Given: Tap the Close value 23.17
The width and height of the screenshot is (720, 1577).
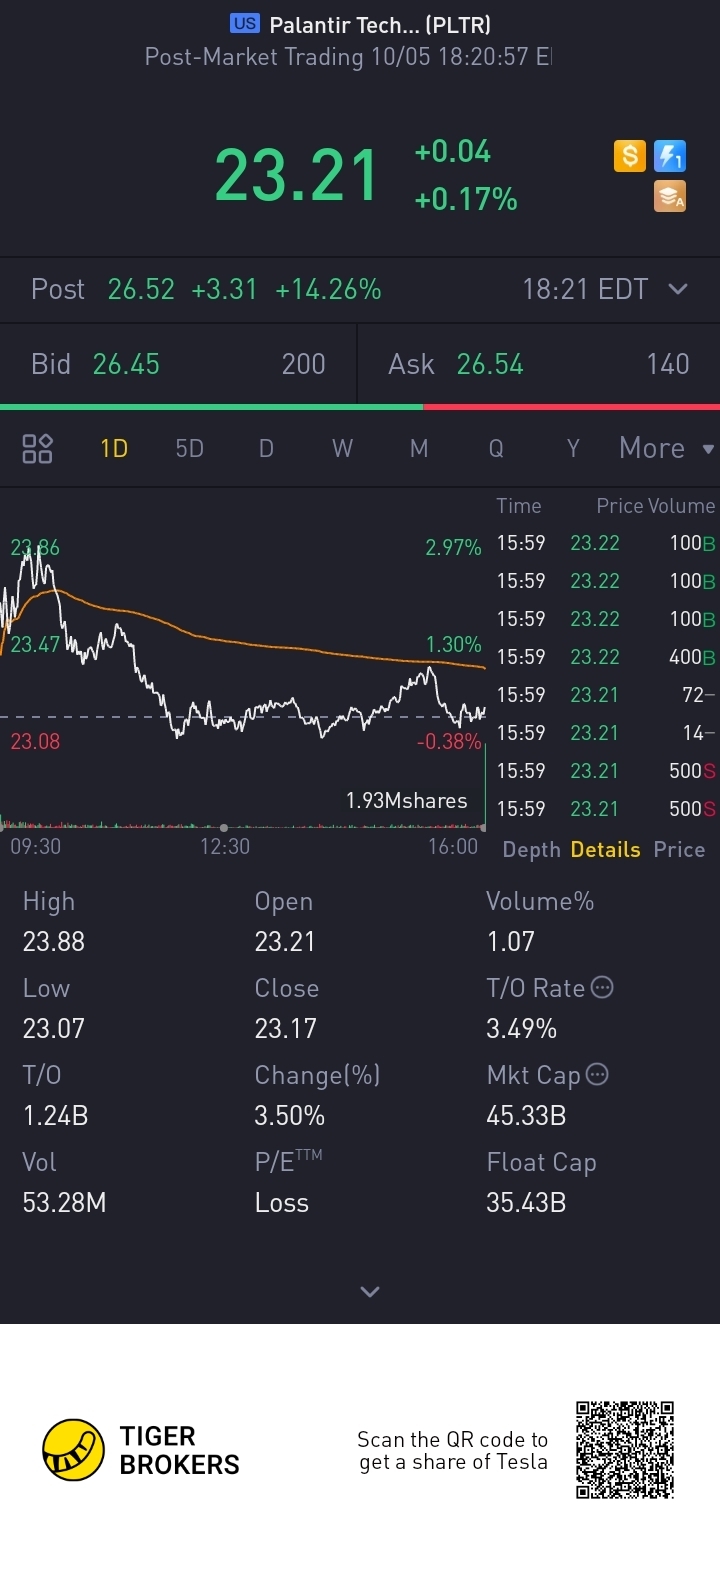Looking at the screenshot, I should pyautogui.click(x=285, y=1029).
